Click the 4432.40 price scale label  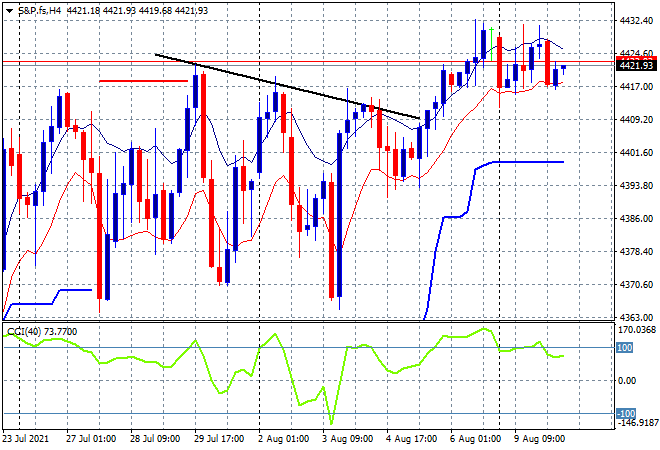pyautogui.click(x=636, y=20)
